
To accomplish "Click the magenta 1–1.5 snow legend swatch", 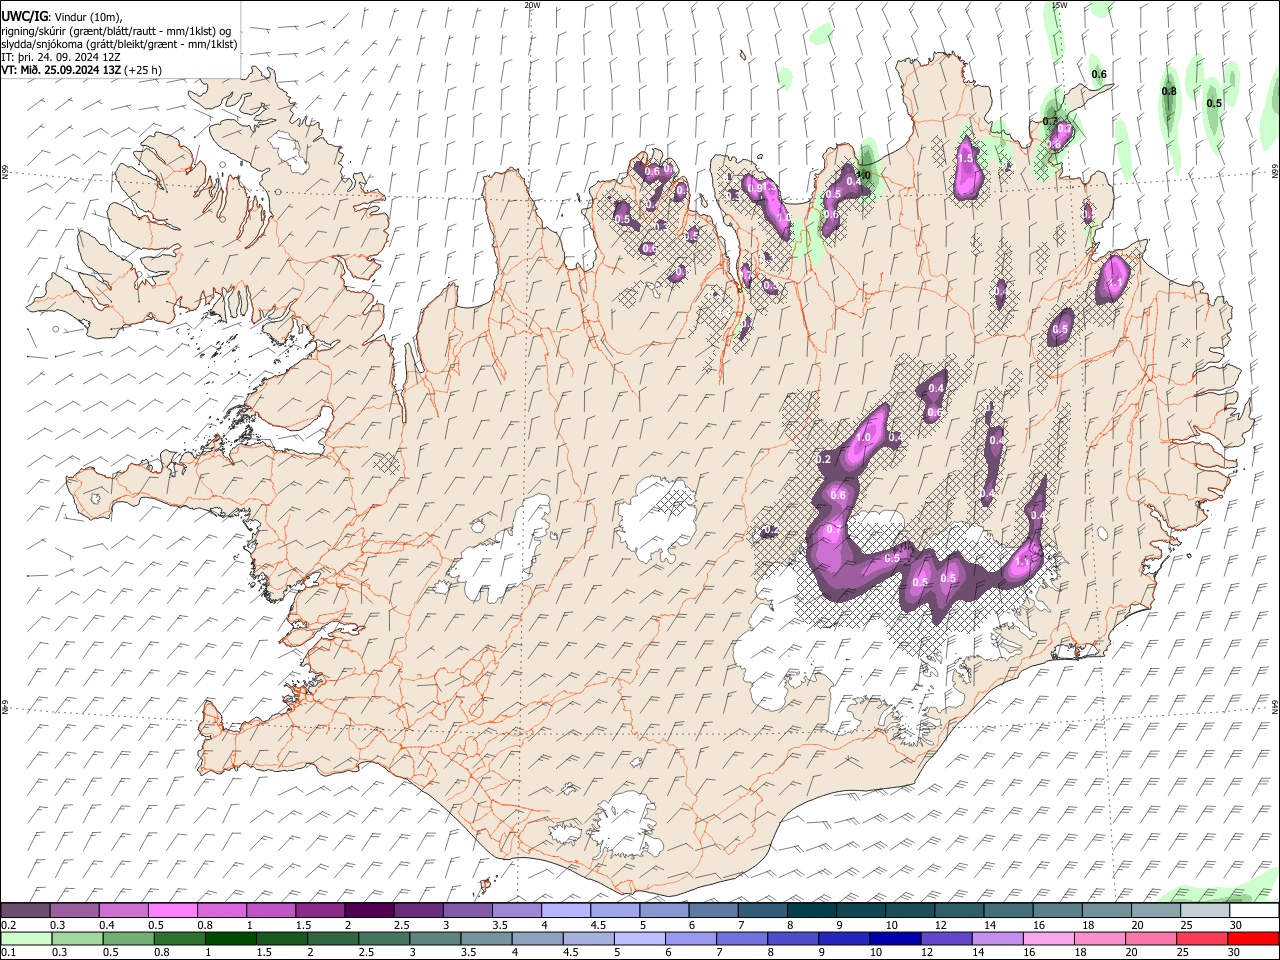I will [x=270, y=911].
